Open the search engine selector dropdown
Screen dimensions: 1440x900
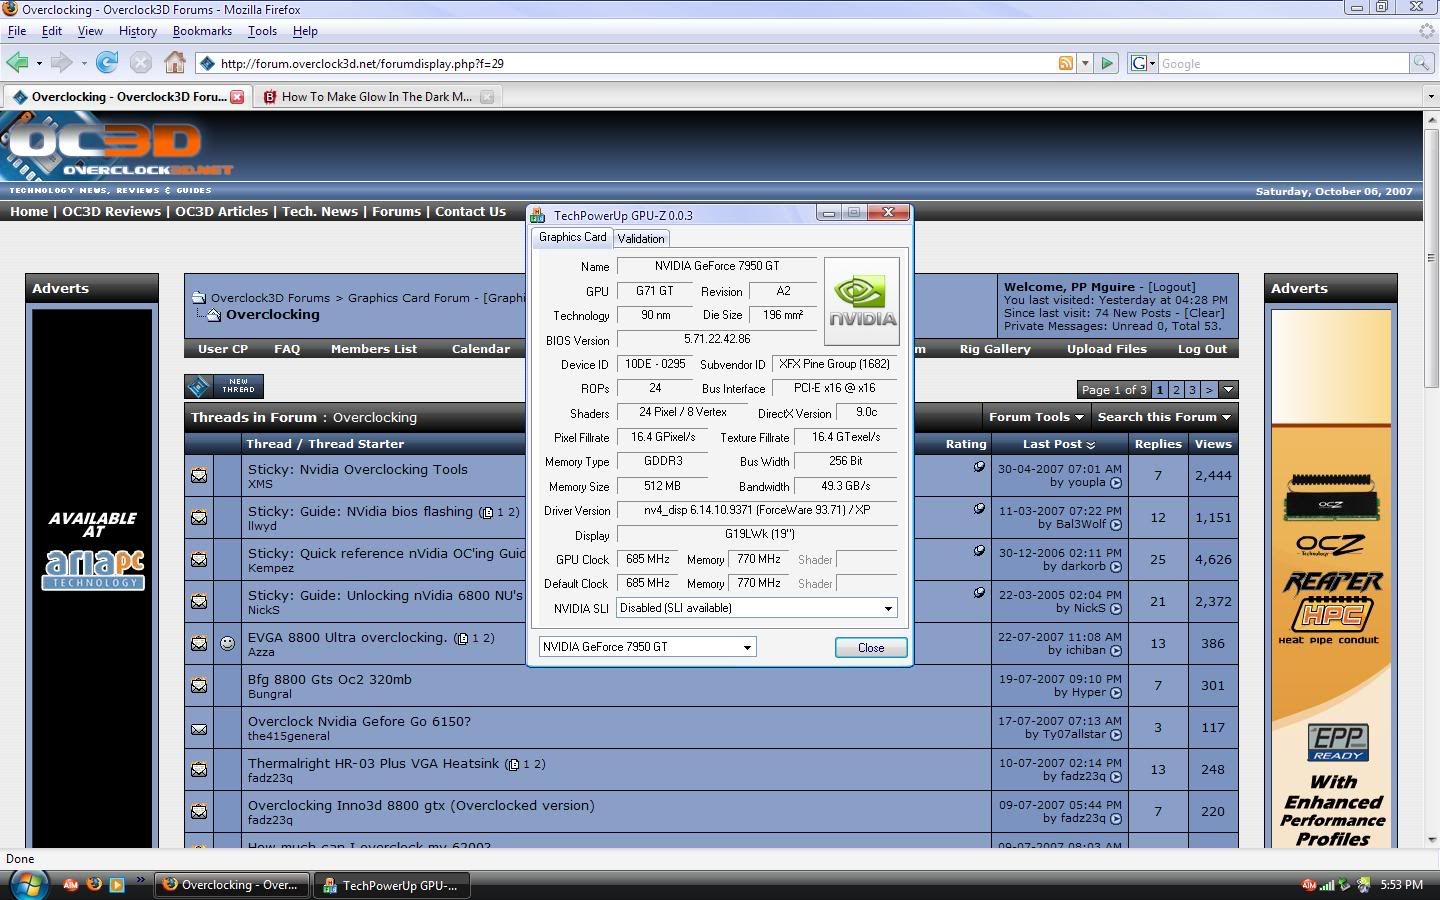pyautogui.click(x=1142, y=63)
